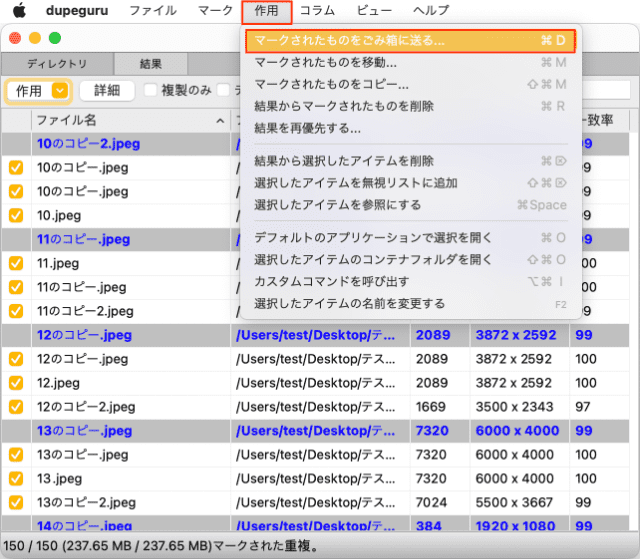Sort by the ファイル名 column header
The image size is (640, 559).
[131, 120]
